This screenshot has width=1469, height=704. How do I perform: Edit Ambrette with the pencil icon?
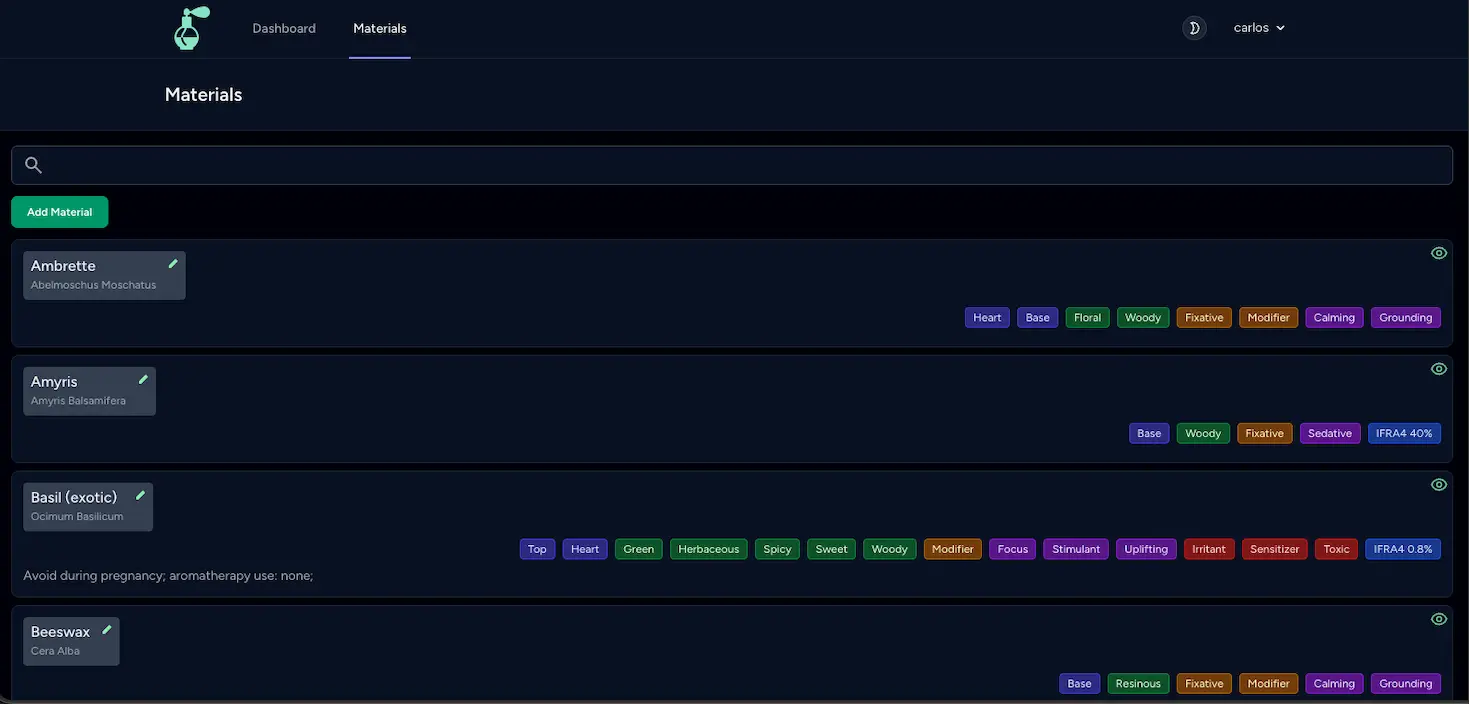click(x=173, y=264)
